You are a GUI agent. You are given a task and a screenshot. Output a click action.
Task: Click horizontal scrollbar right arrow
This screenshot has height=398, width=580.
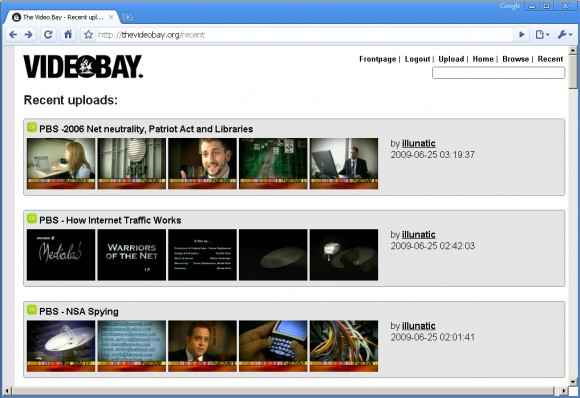pyautogui.click(x=564, y=390)
